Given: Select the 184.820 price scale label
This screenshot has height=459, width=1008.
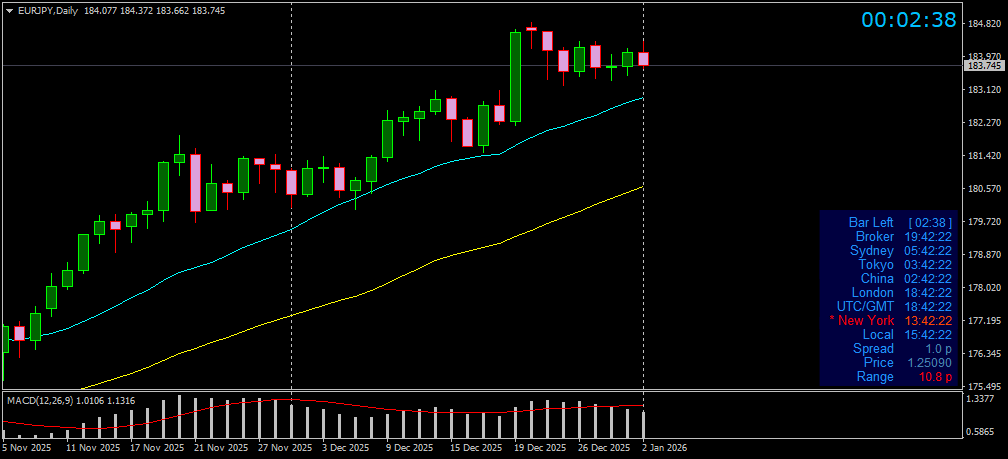Looking at the screenshot, I should 985,24.
